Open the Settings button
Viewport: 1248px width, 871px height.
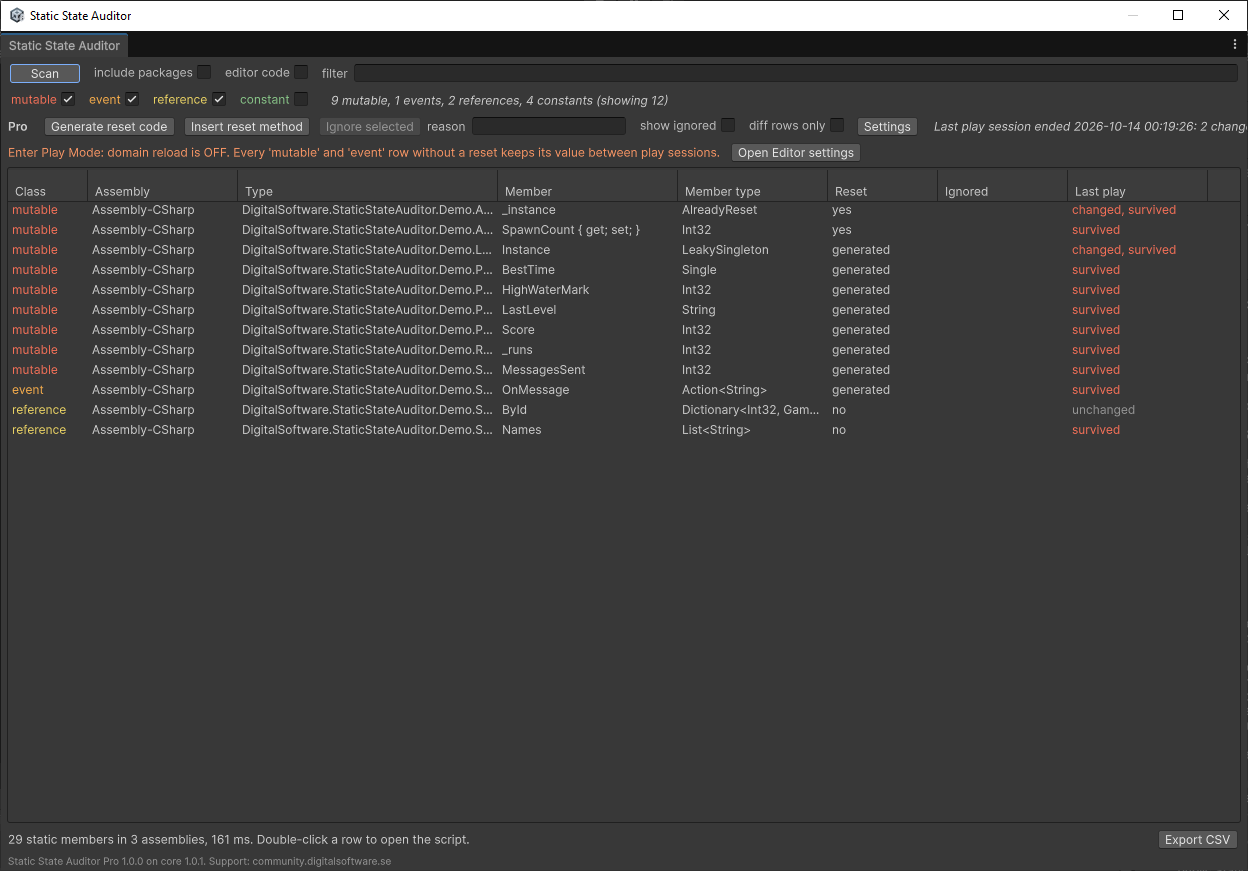point(887,127)
